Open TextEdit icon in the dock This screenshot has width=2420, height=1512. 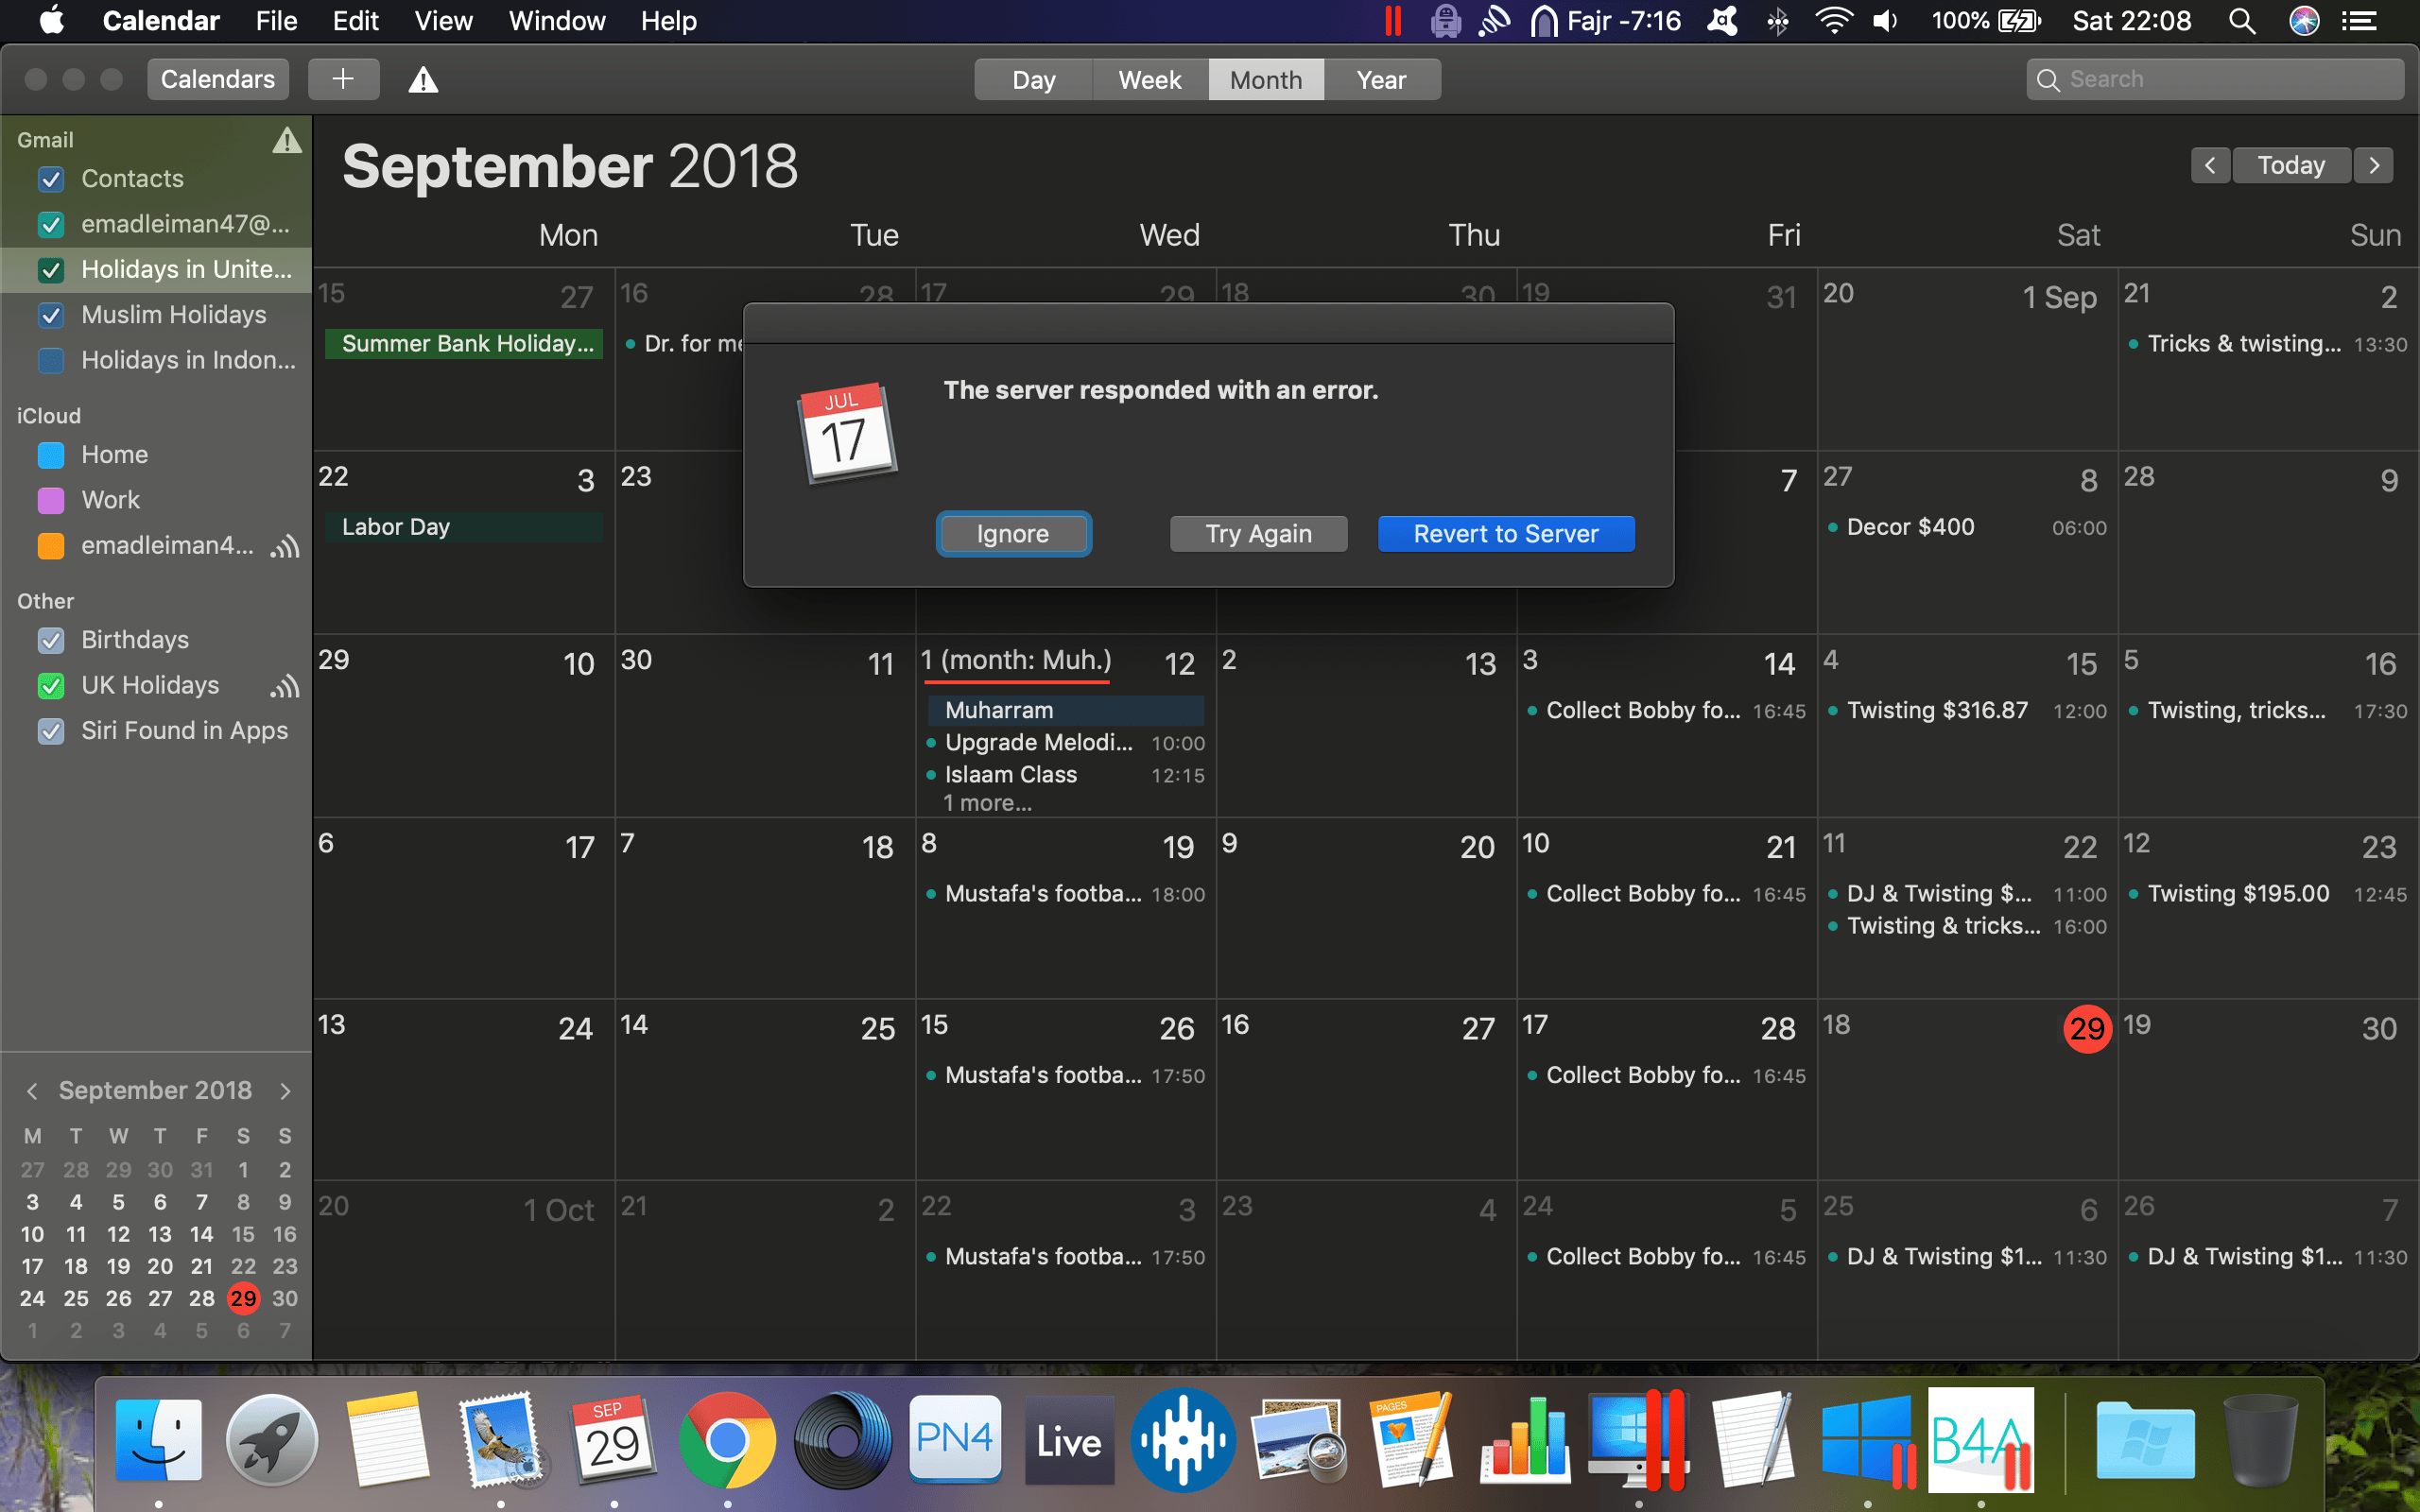(1752, 1440)
